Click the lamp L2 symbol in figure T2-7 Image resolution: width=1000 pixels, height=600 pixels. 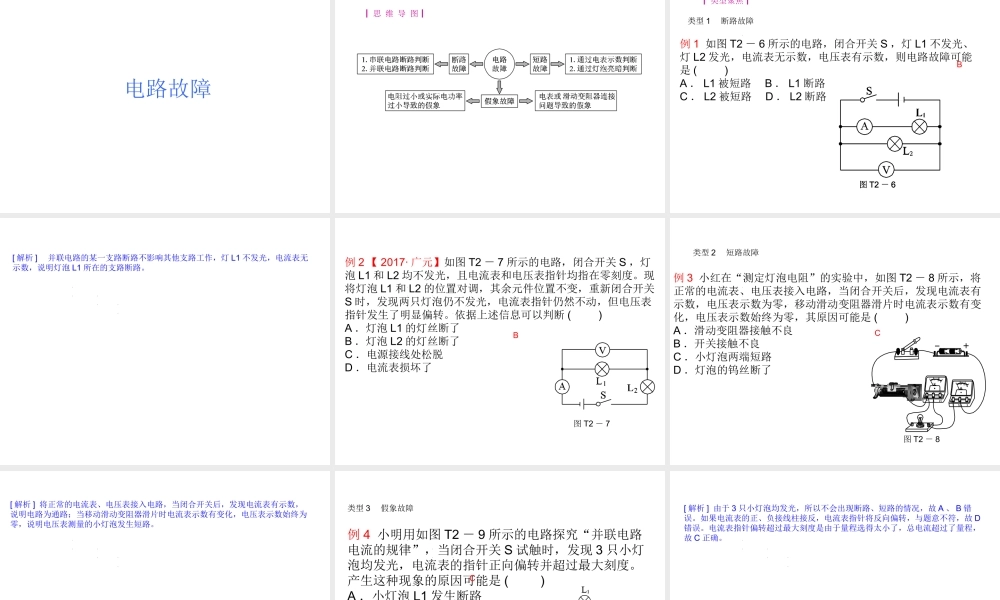647,386
